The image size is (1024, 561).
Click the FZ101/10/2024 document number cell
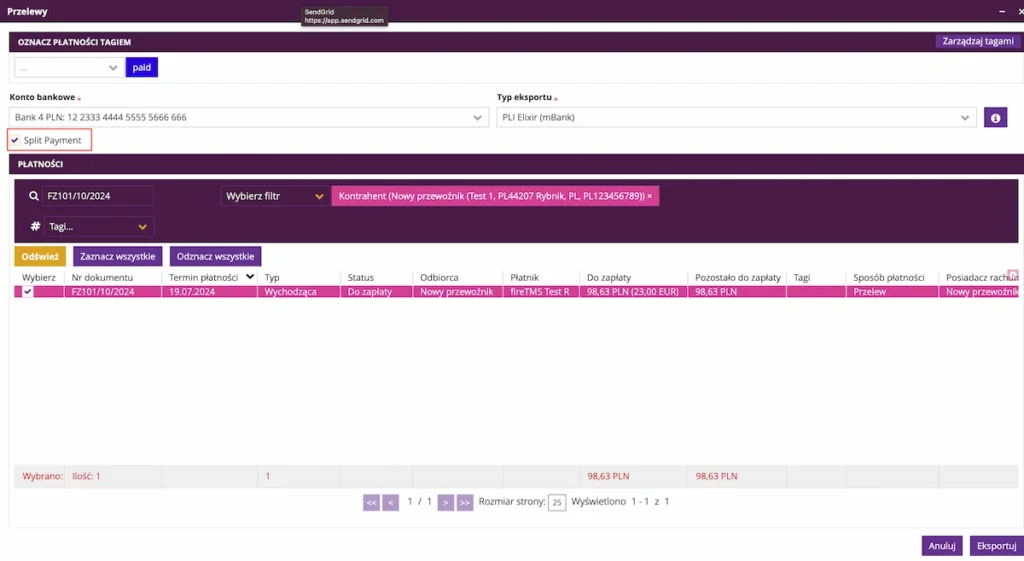(x=113, y=292)
